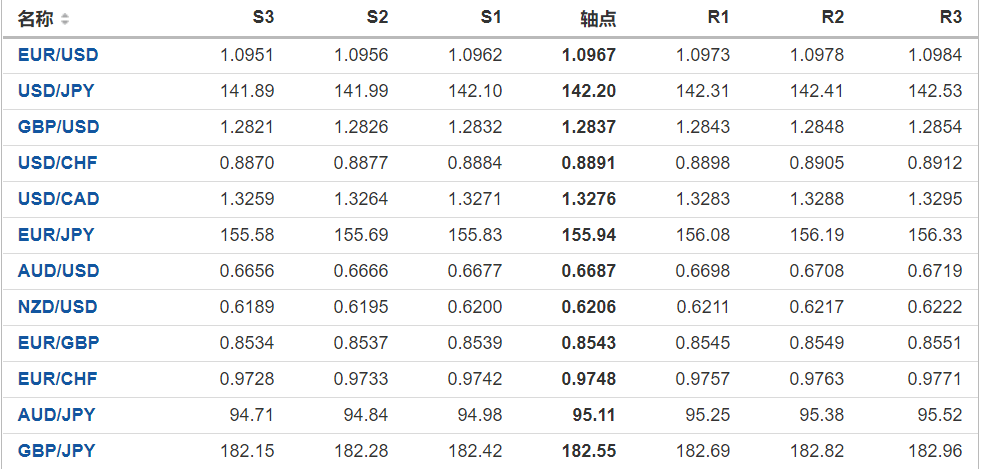Click the 轴点 column header
The image size is (981, 469).
pyautogui.click(x=598, y=19)
